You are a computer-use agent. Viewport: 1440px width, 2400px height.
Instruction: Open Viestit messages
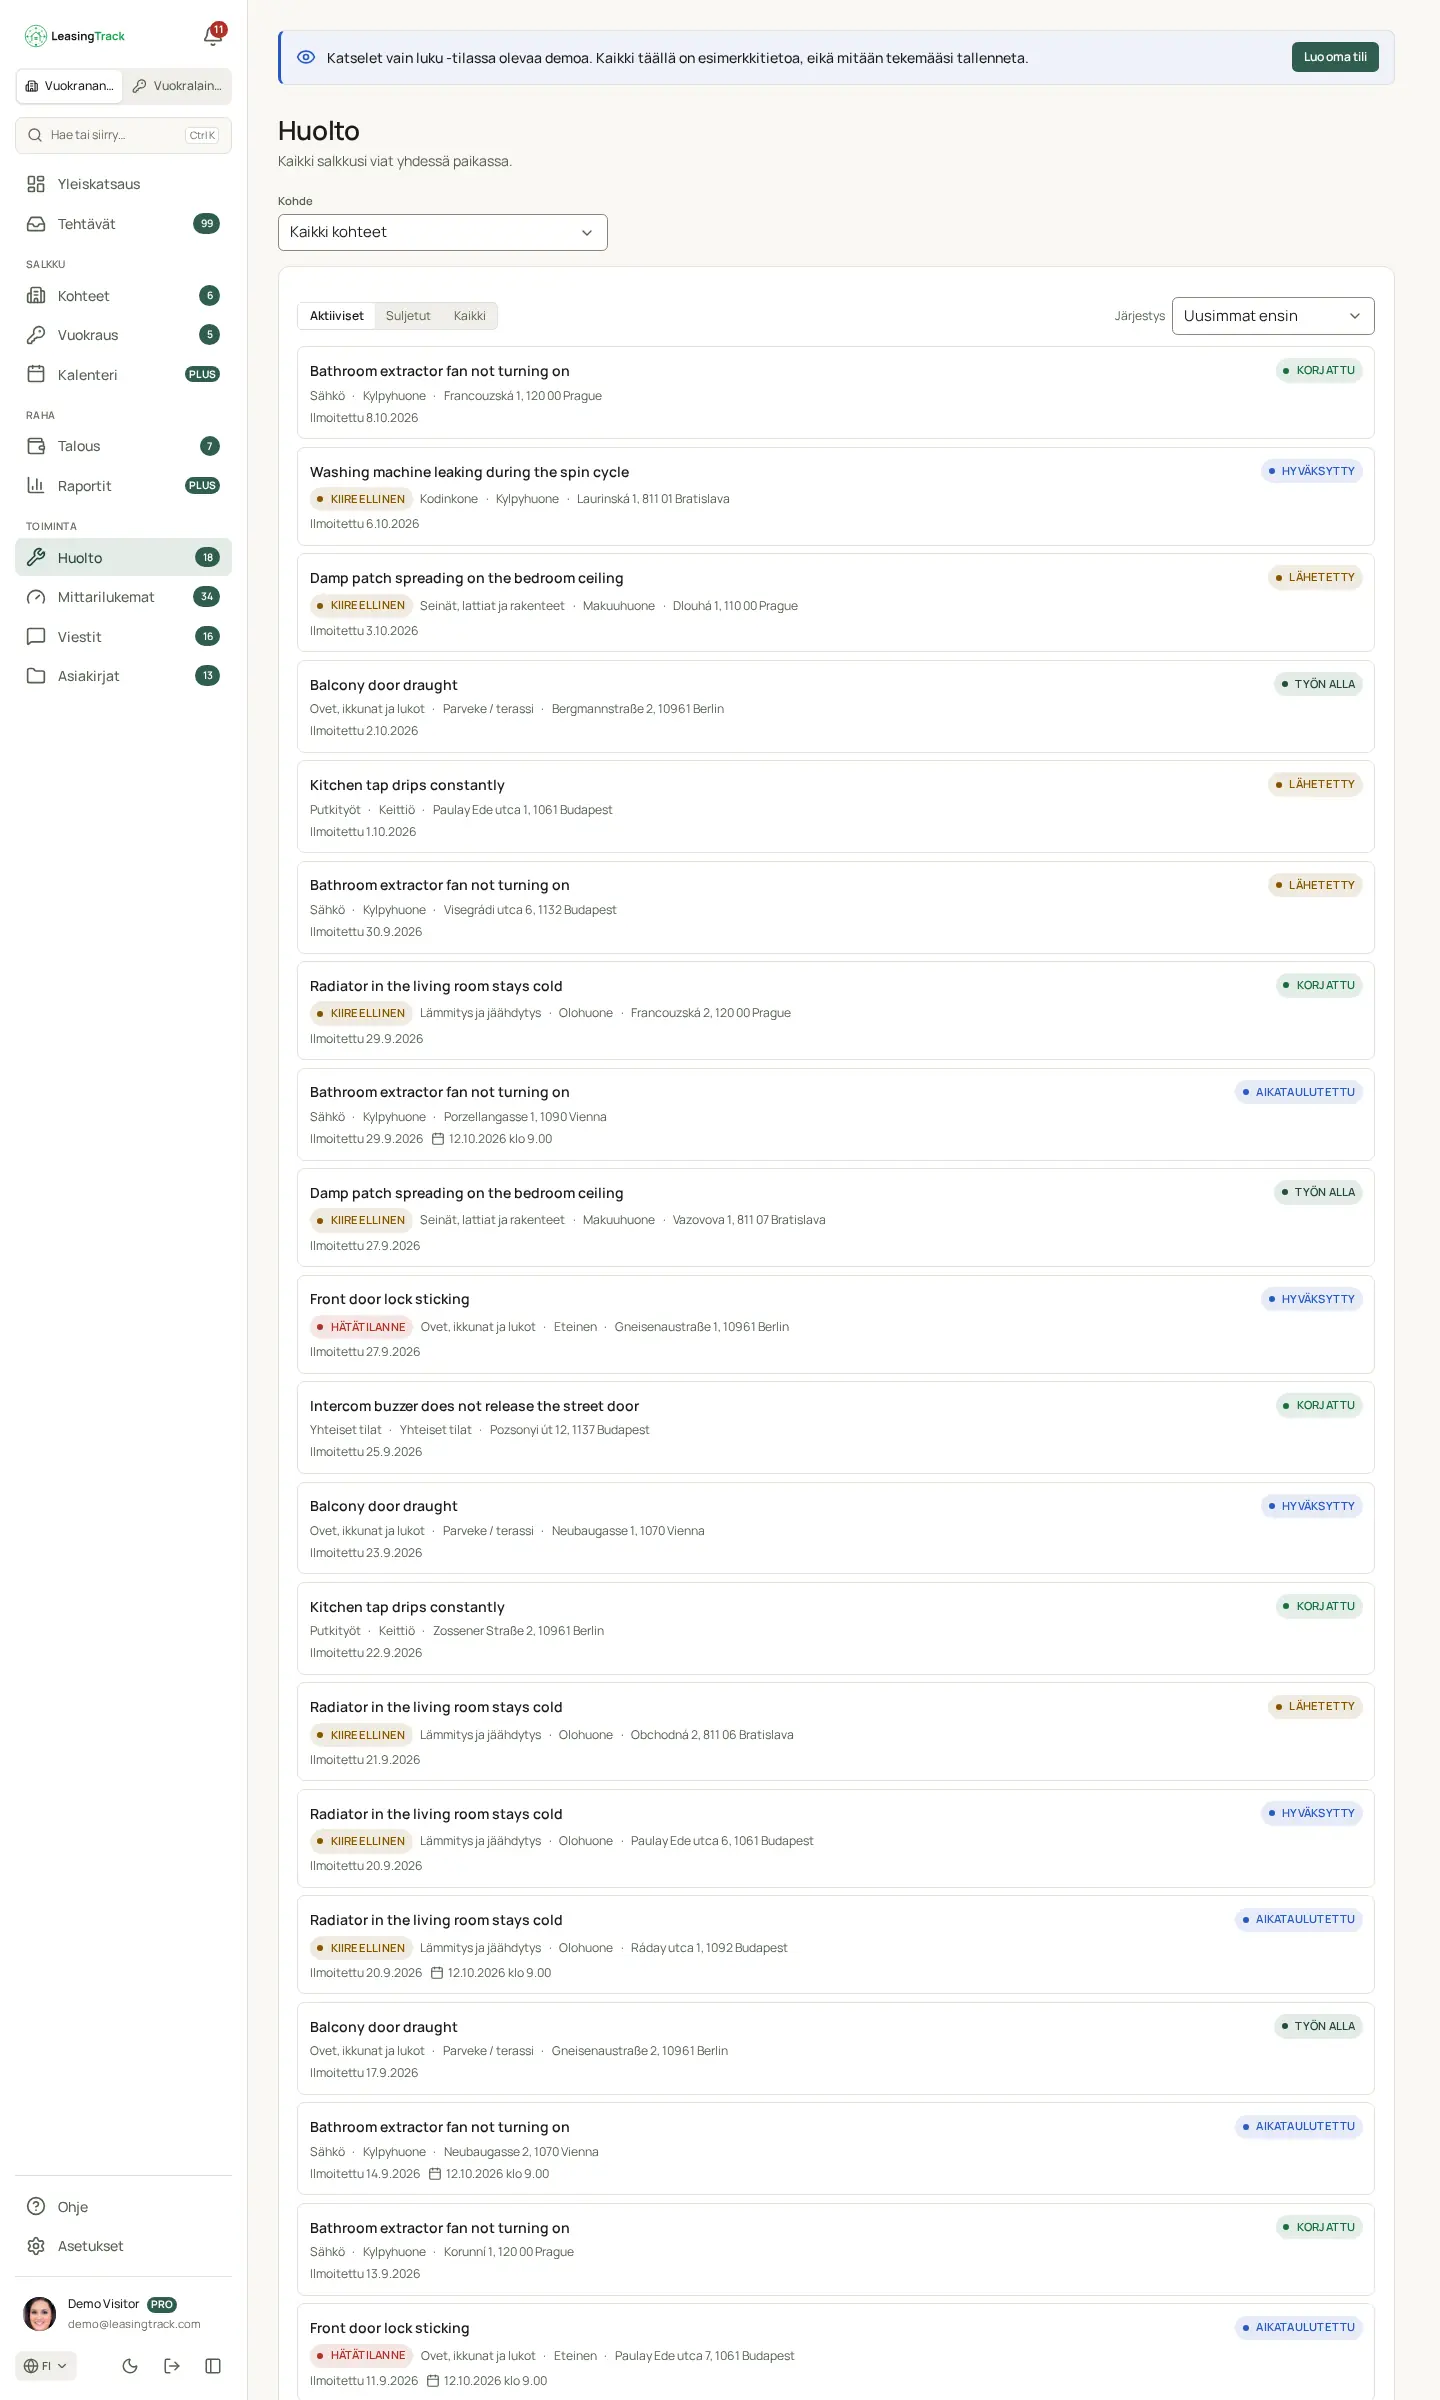[123, 637]
